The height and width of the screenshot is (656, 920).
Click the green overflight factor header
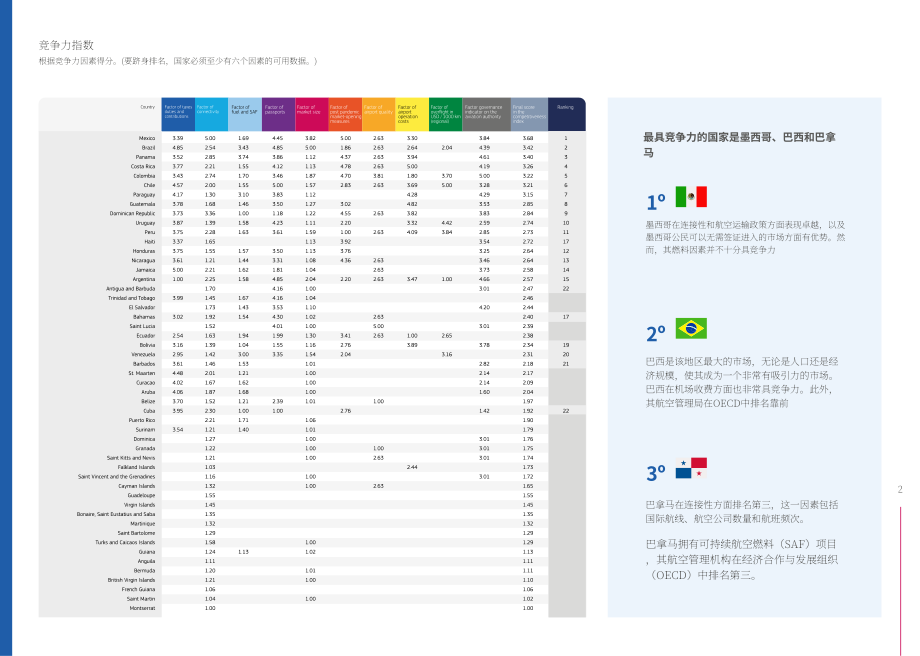click(445, 114)
